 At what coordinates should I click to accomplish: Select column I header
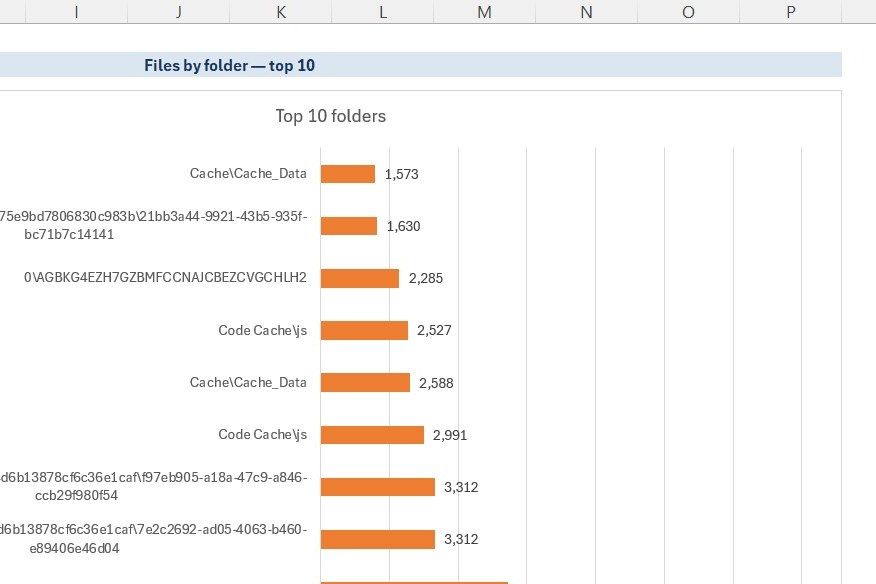[77, 12]
